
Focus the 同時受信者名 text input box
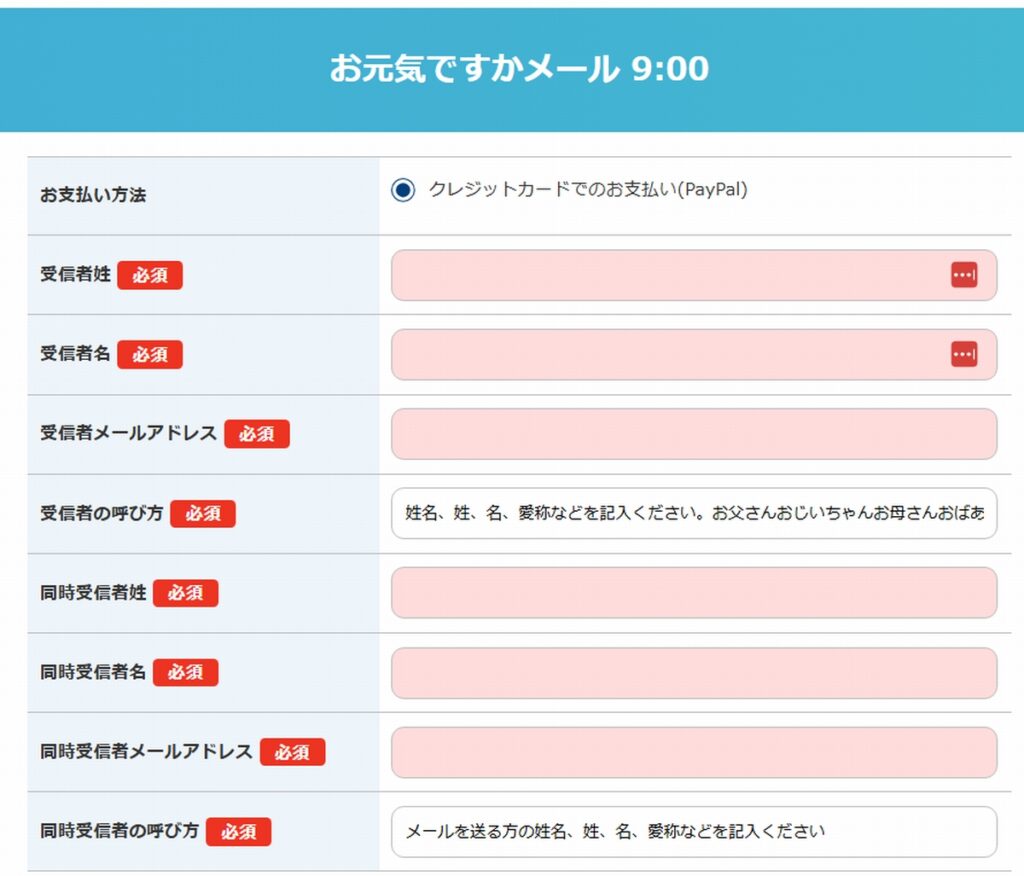click(x=693, y=673)
